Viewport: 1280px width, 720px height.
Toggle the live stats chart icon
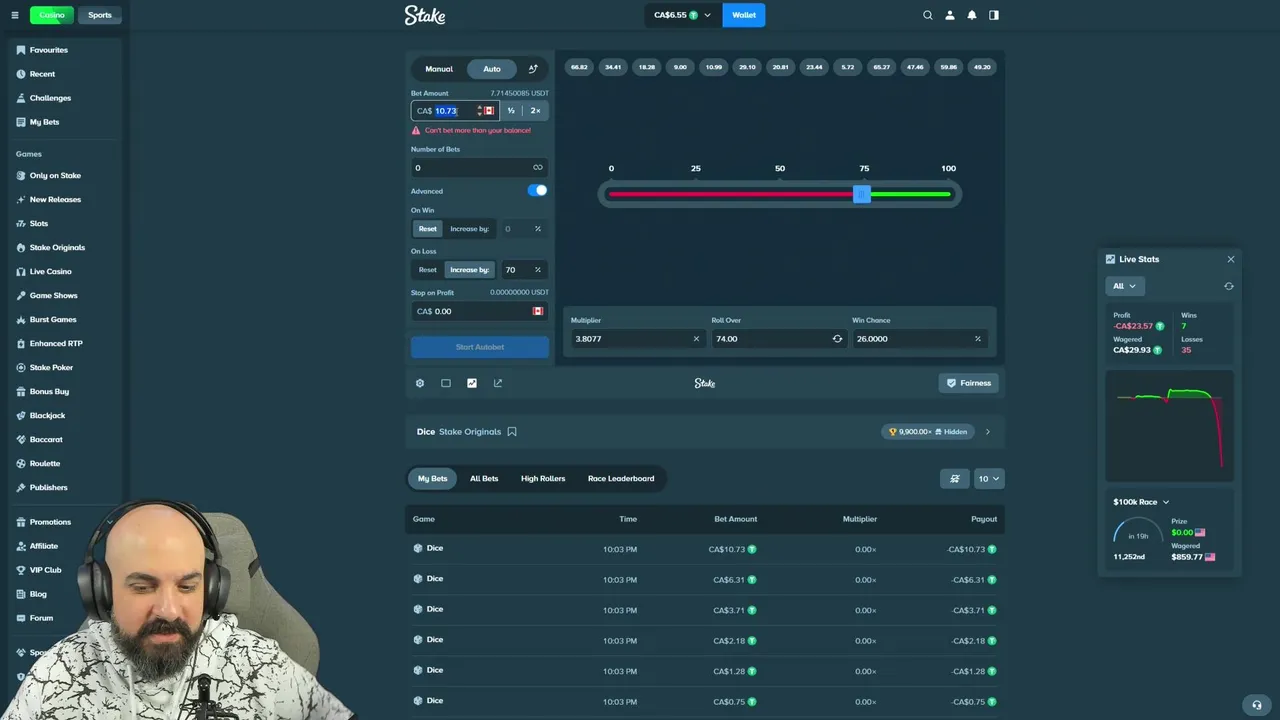(472, 383)
